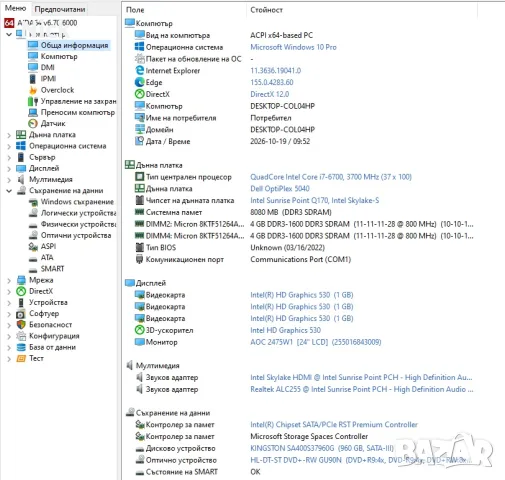Click the Оптични устройства disc icon
Viewport: 505px width, 480px height.
(33, 235)
